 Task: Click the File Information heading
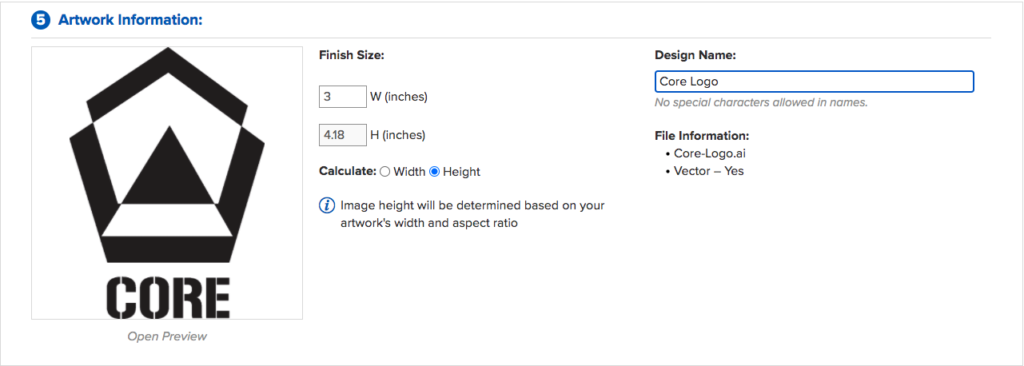pyautogui.click(x=701, y=136)
